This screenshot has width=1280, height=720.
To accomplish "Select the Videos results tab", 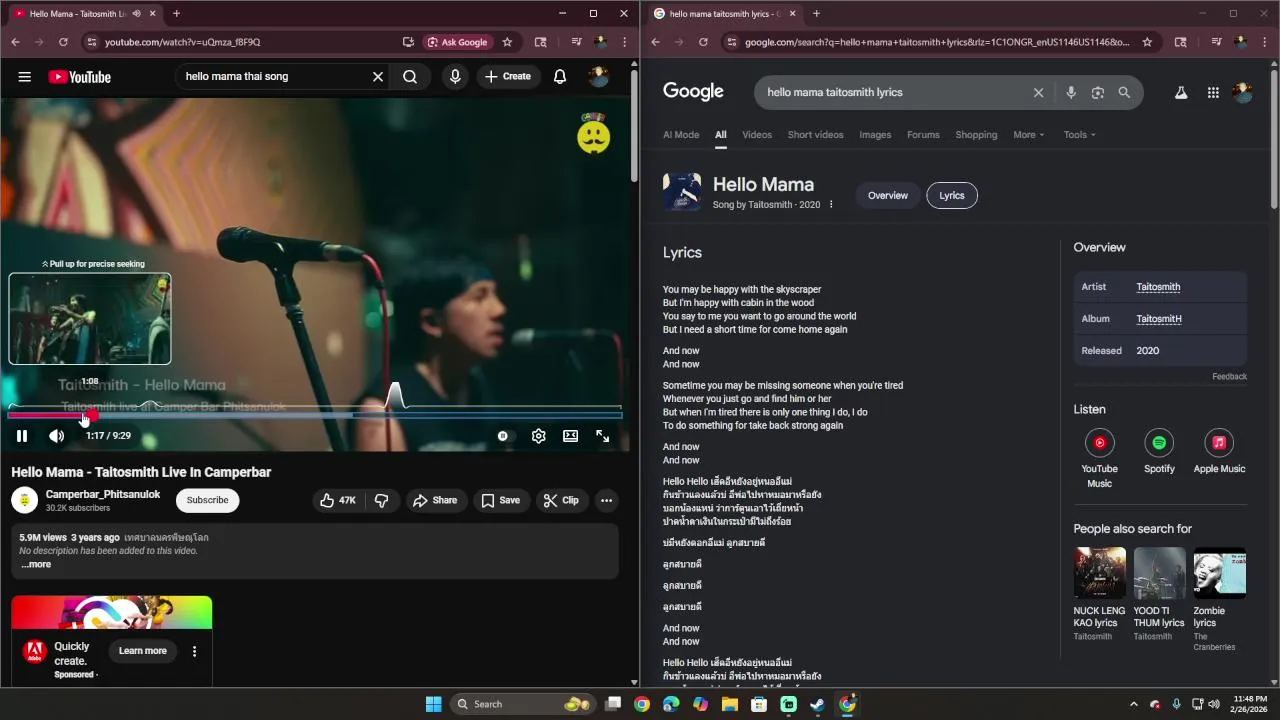I will coord(757,135).
